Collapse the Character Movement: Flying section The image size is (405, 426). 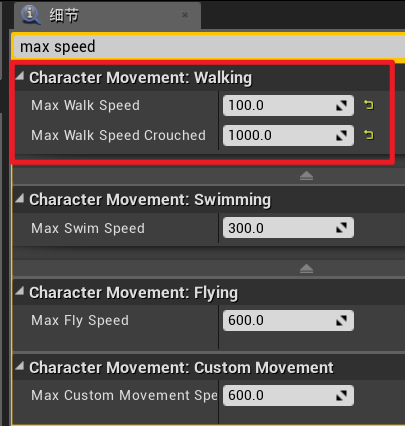point(20,291)
